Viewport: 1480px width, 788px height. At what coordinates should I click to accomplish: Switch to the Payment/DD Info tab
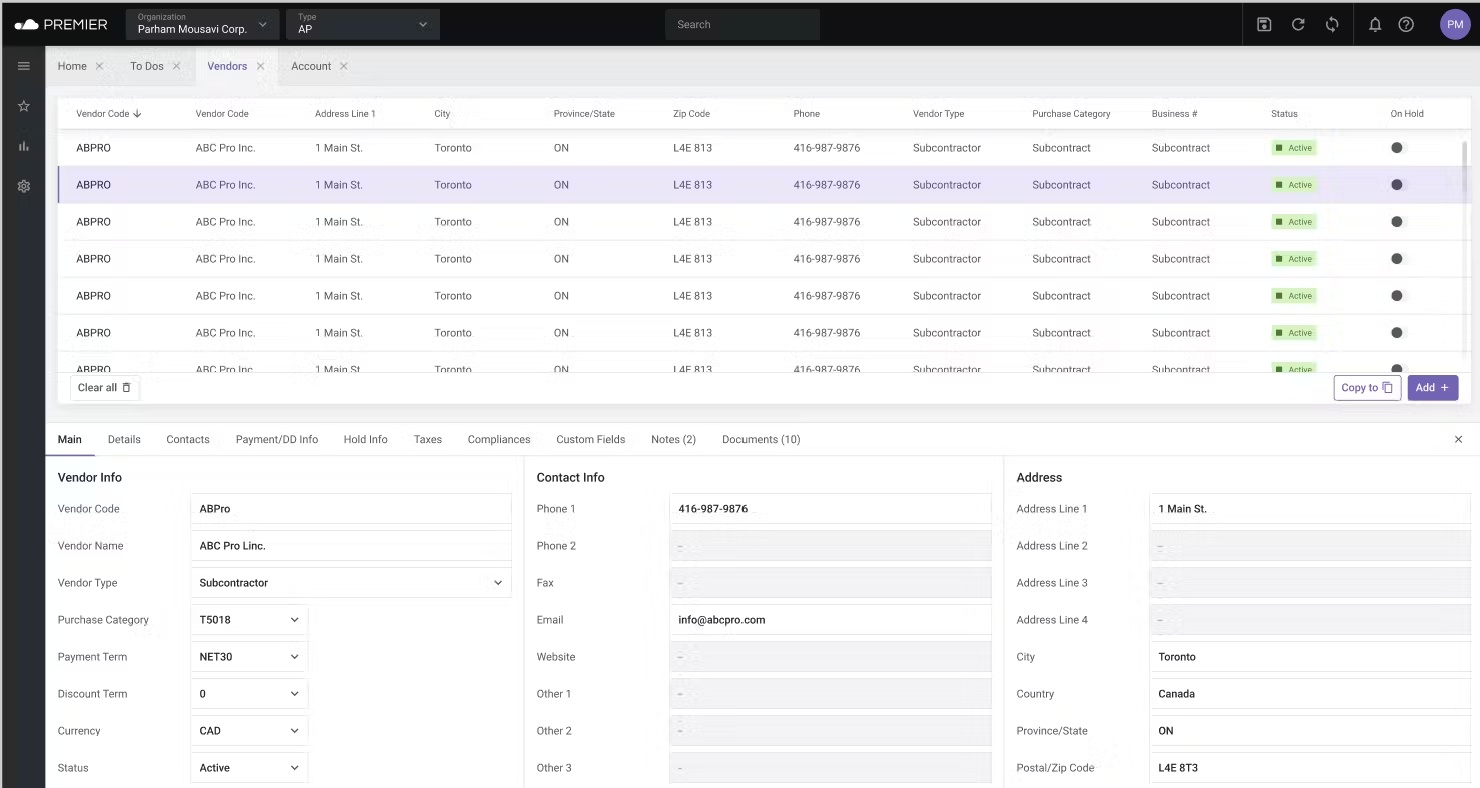(277, 439)
